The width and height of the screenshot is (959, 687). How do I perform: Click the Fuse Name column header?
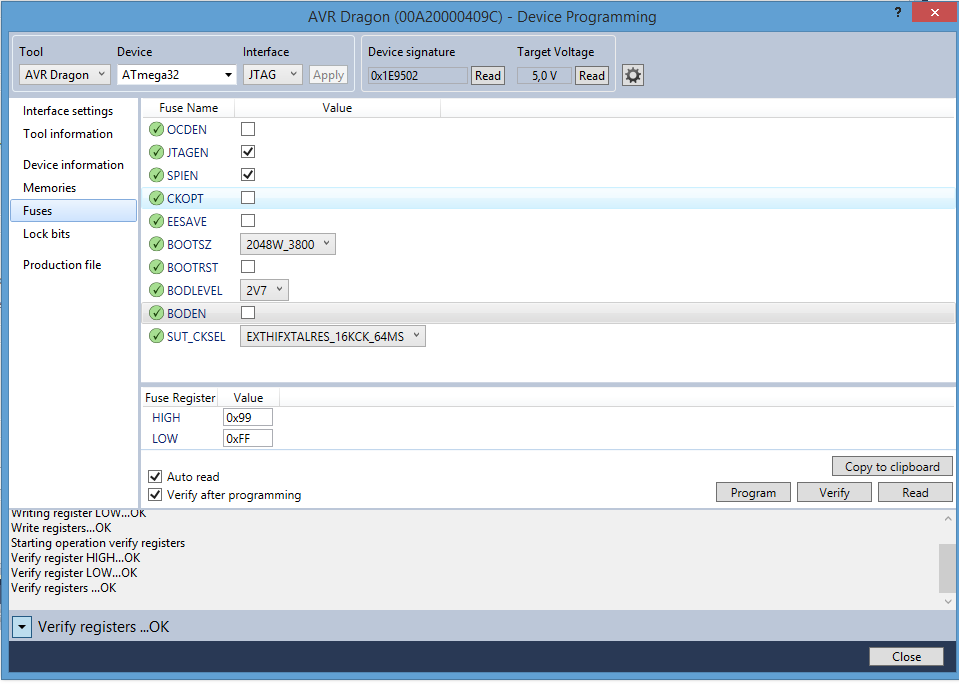(188, 108)
